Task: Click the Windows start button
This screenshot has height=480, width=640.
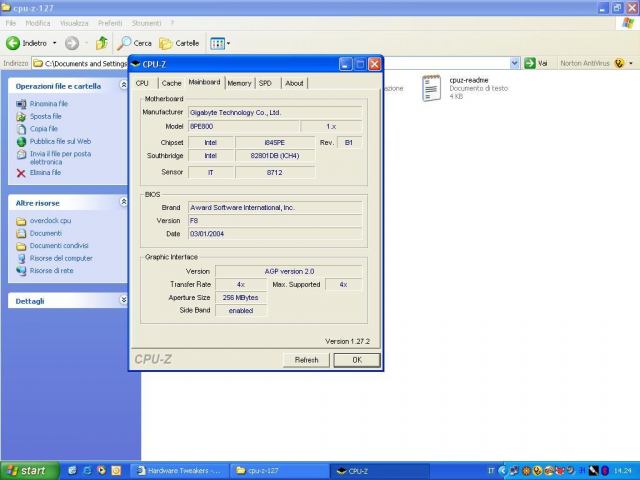Action: click(29, 471)
